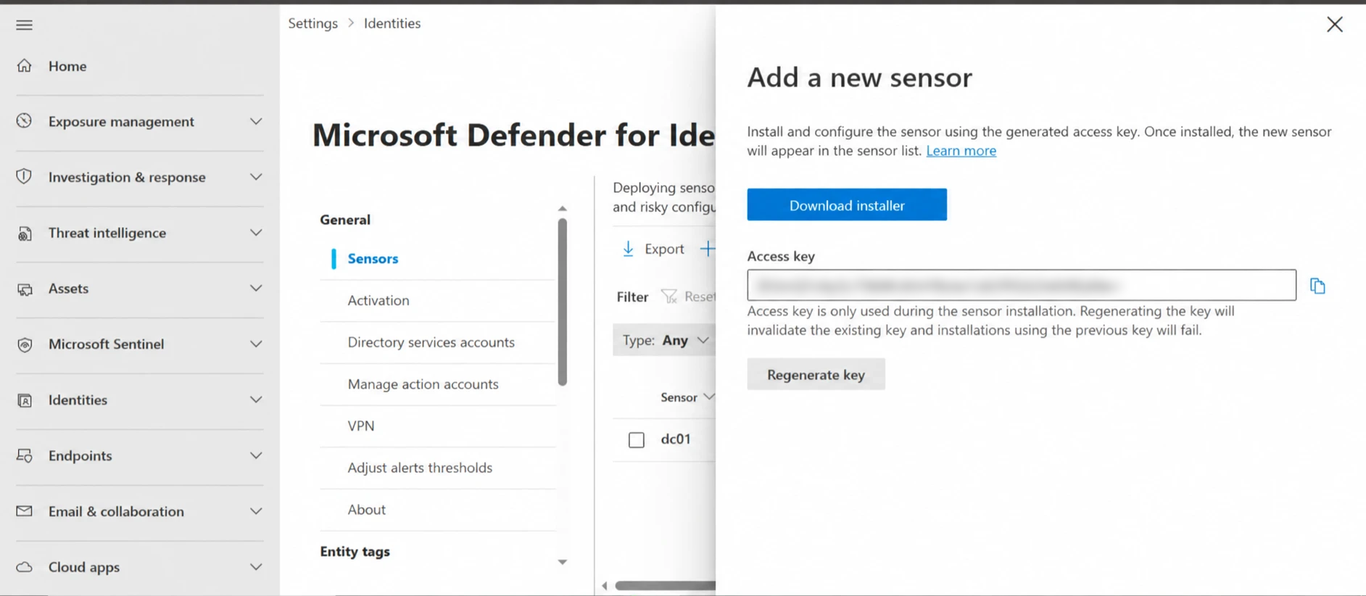Click the Exposure management icon
The width and height of the screenshot is (1366, 596).
(x=24, y=121)
